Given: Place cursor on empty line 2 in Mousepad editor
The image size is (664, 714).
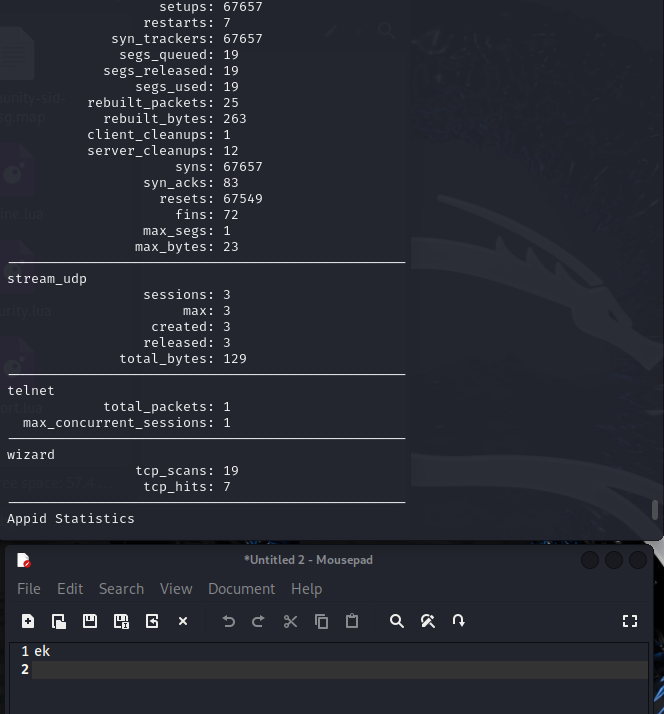Looking at the screenshot, I should (340, 670).
